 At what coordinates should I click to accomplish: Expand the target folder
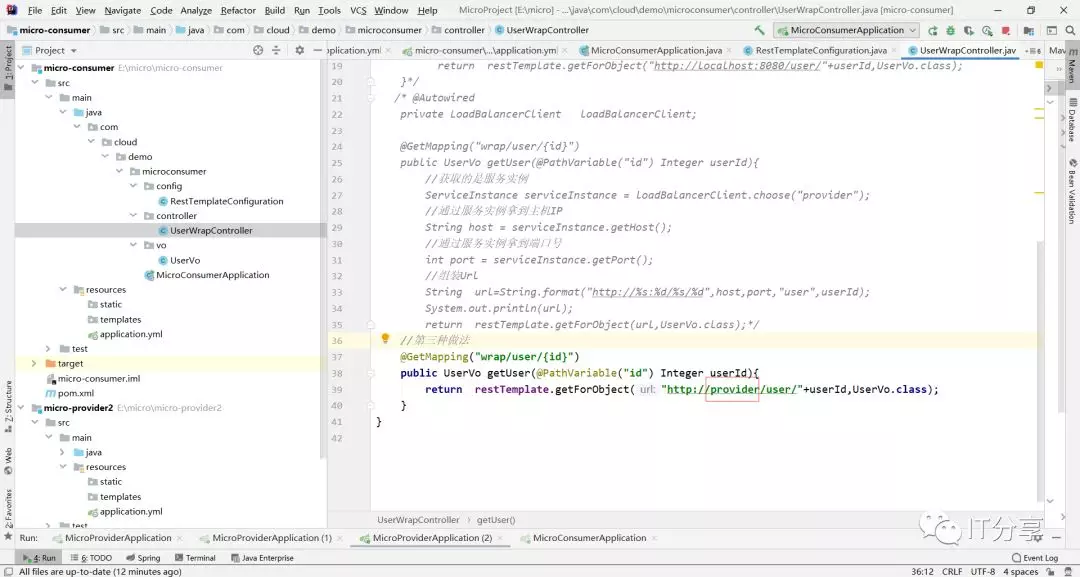[x=34, y=364]
